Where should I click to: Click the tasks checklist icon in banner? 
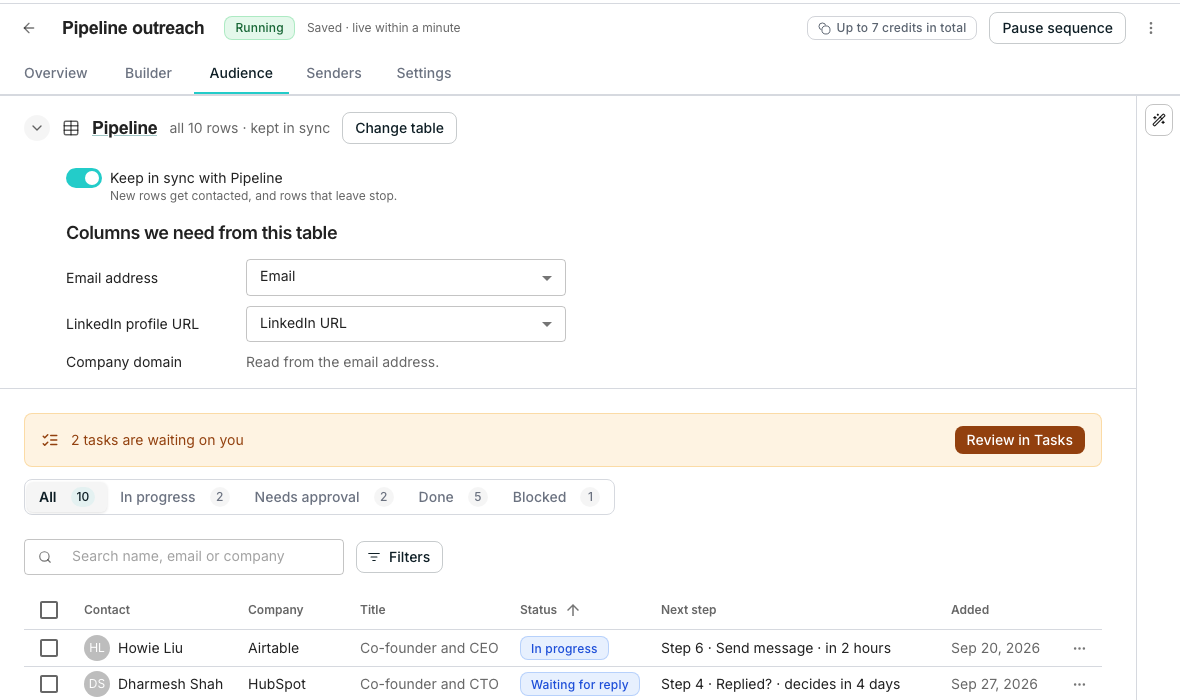tap(50, 440)
